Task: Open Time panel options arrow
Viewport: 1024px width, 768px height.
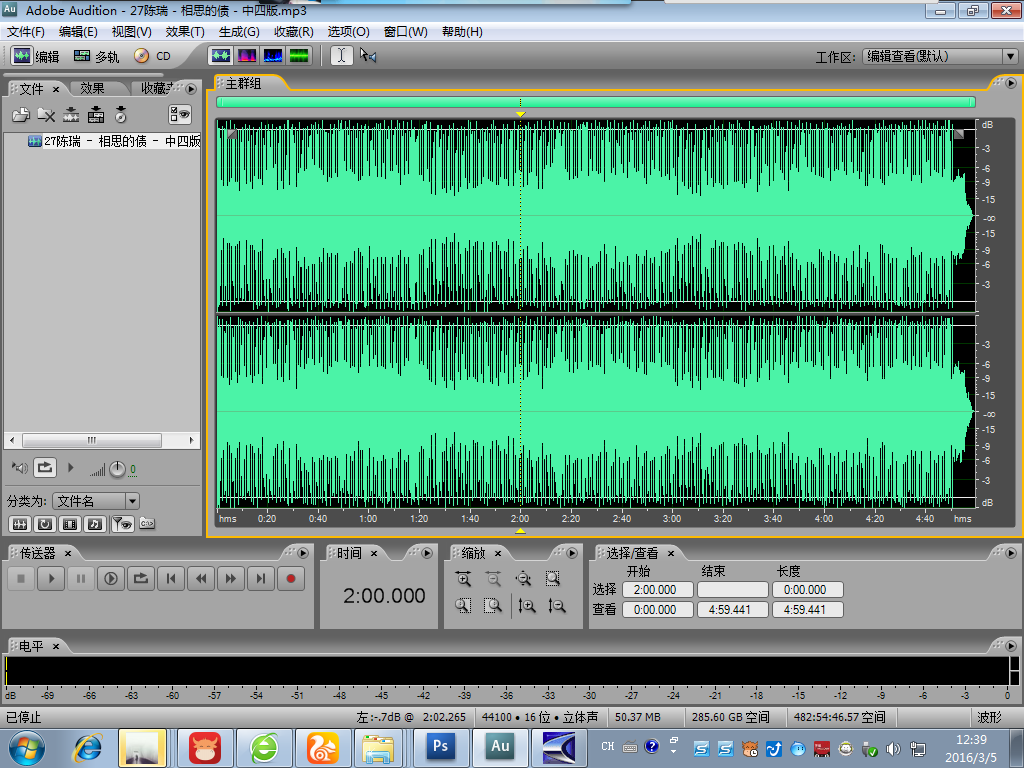Action: click(x=427, y=553)
